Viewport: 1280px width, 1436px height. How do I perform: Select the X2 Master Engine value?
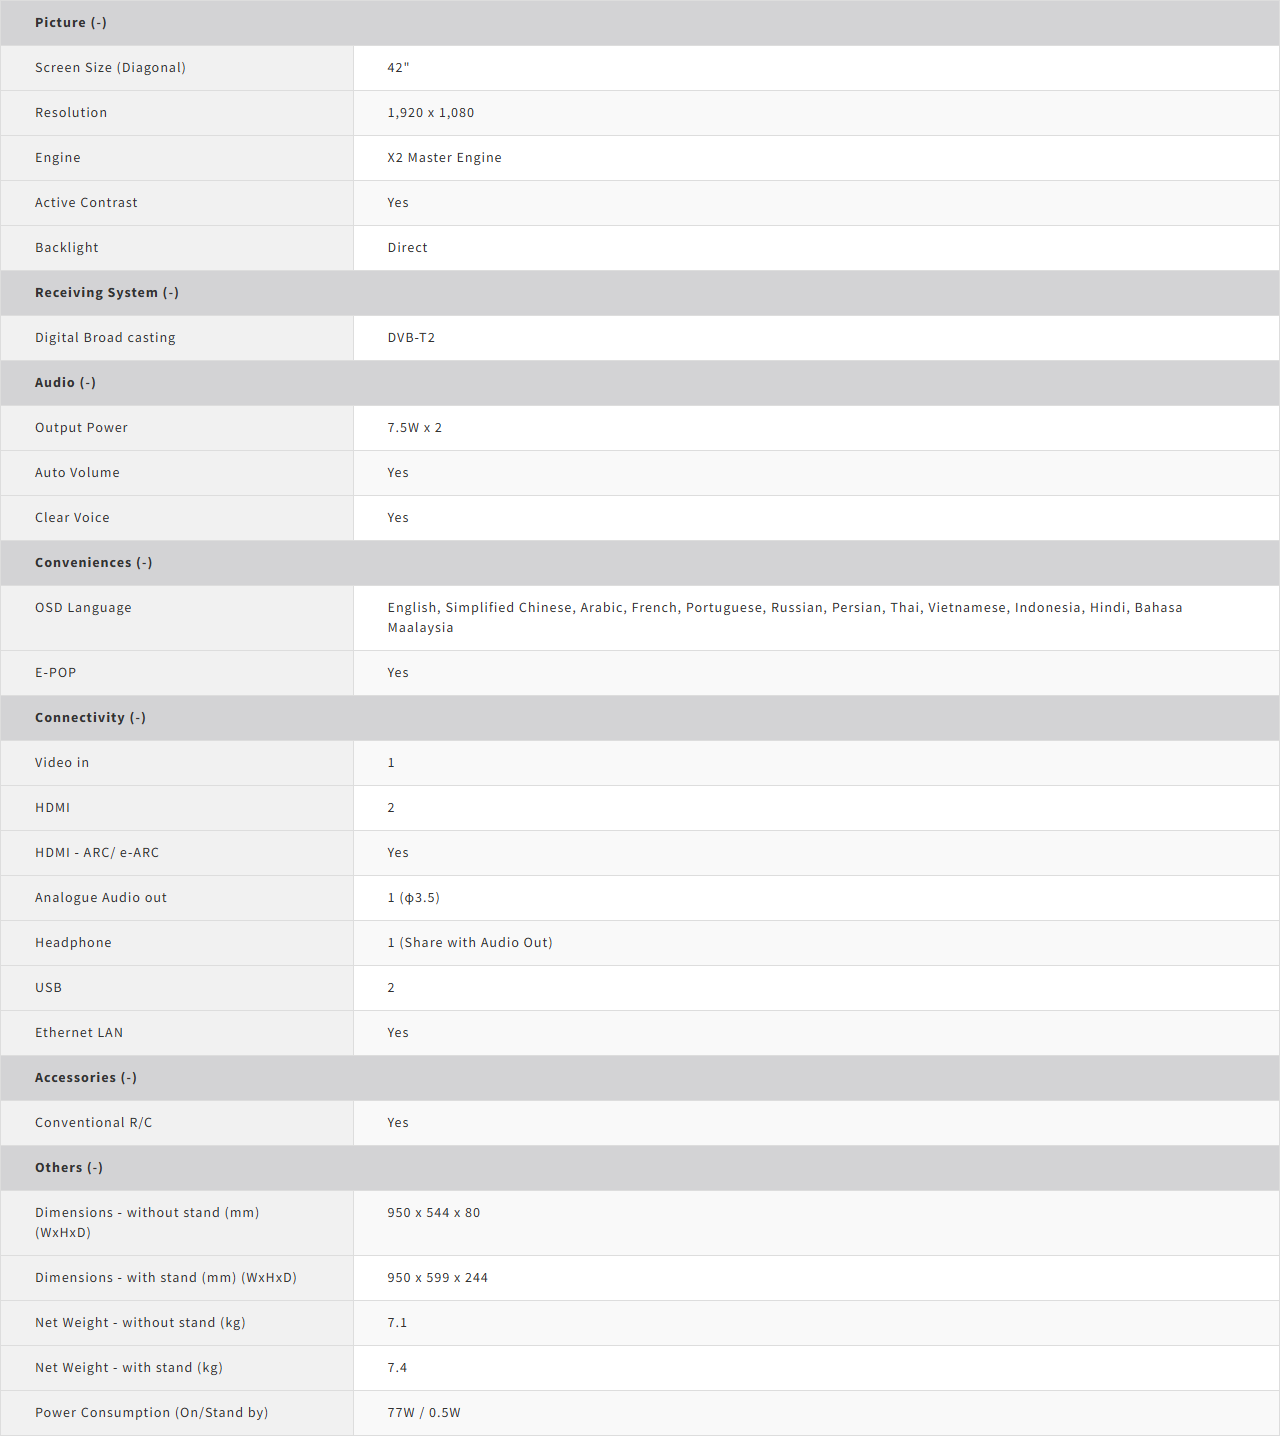[x=445, y=158]
